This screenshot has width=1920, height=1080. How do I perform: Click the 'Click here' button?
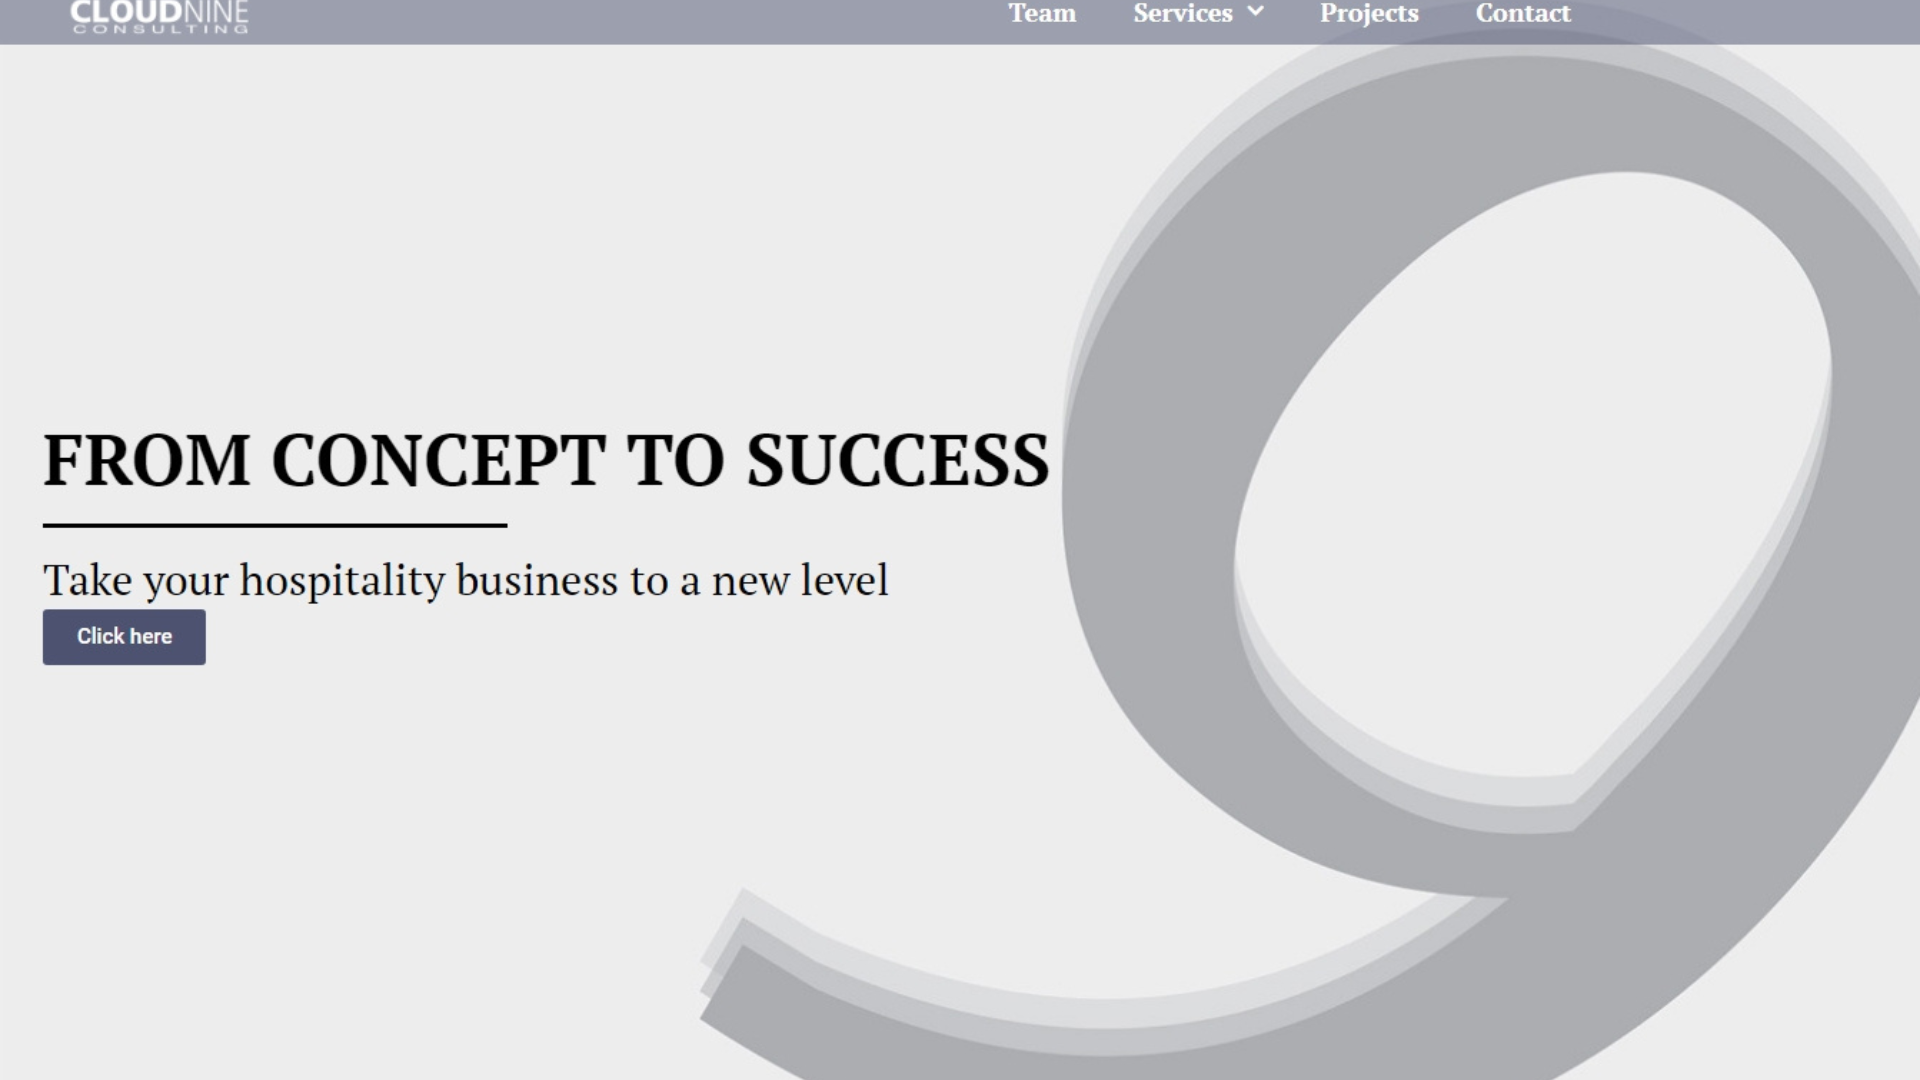coord(124,637)
